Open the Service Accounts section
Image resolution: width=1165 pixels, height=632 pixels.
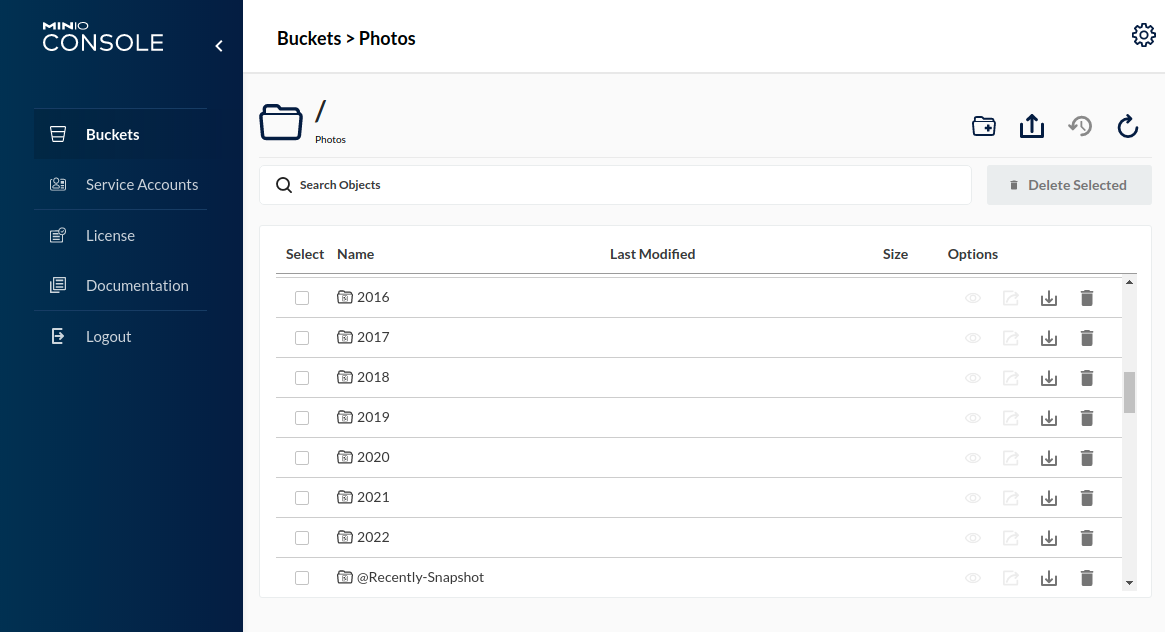(141, 184)
